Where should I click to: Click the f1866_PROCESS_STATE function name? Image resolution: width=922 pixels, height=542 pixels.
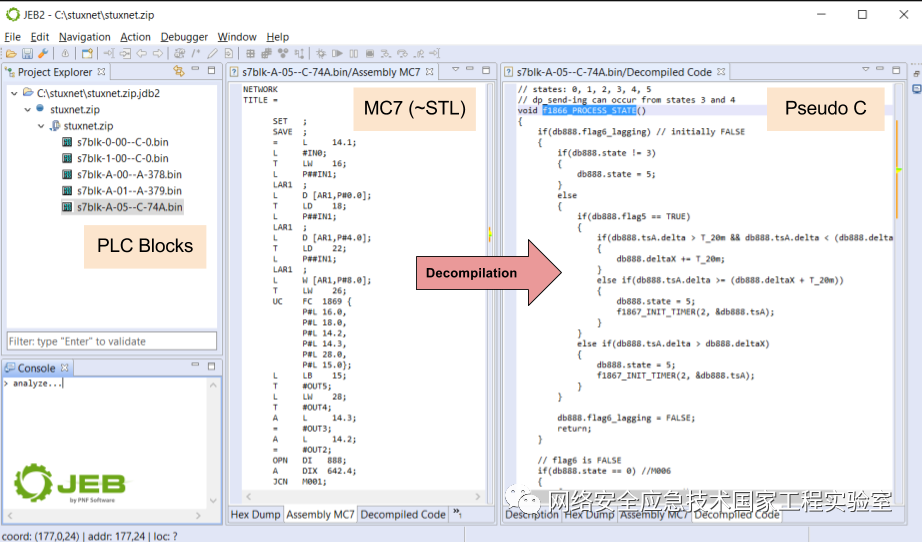pos(589,111)
